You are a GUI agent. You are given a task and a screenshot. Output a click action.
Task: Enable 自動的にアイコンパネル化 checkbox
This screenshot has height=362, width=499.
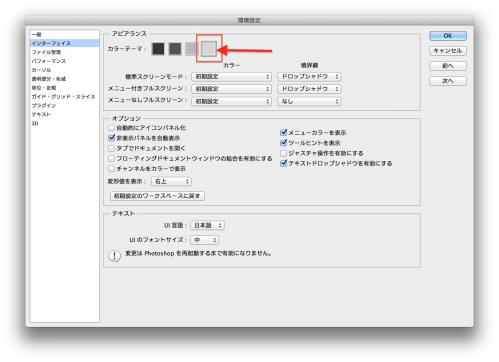[x=112, y=128]
